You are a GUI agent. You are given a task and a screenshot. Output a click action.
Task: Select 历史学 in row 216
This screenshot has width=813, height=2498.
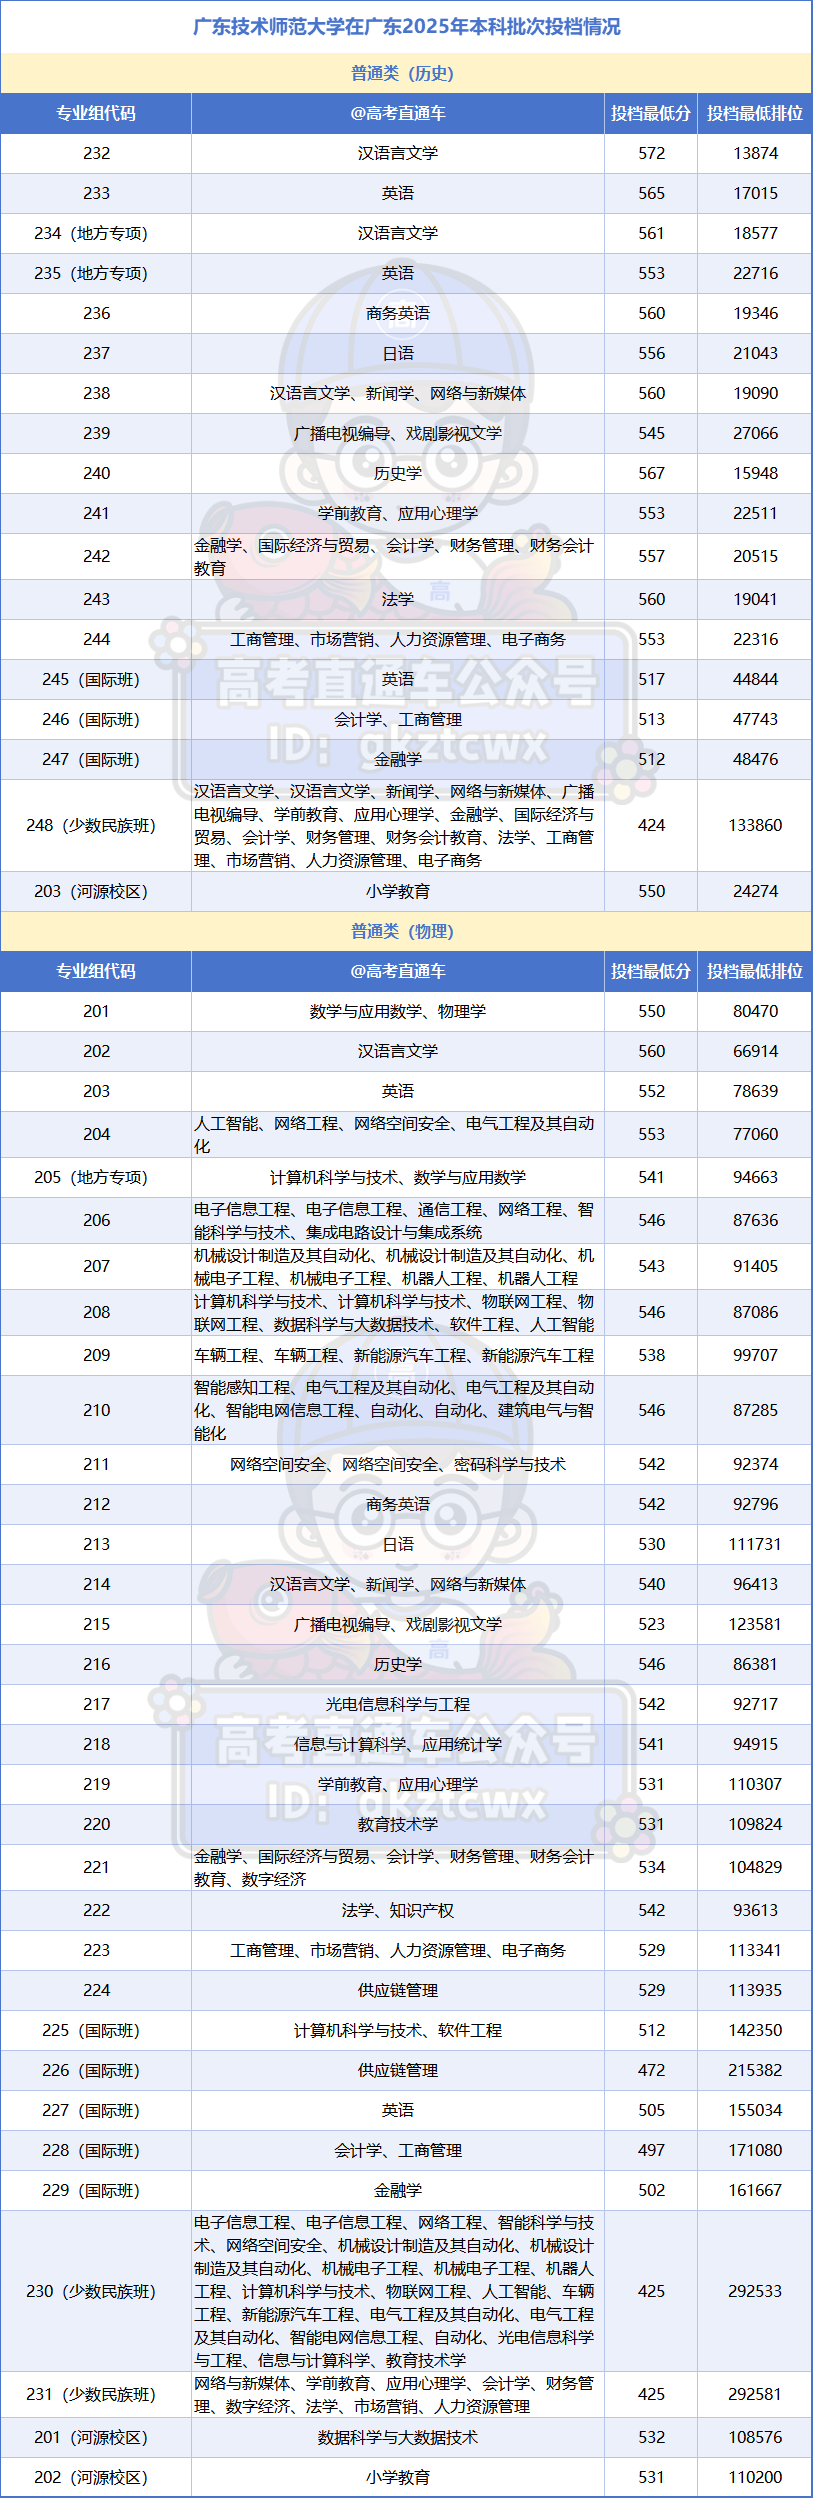click(x=398, y=1664)
